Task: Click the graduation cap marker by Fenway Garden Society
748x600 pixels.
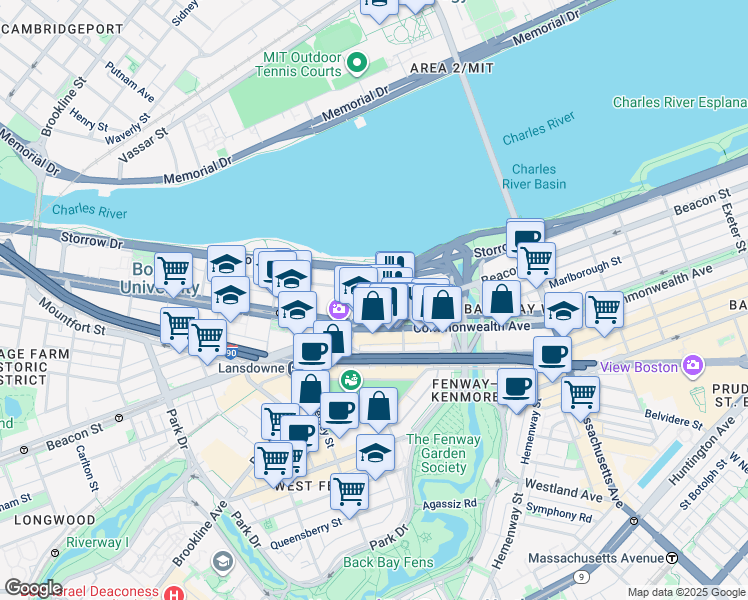Action: [x=375, y=455]
